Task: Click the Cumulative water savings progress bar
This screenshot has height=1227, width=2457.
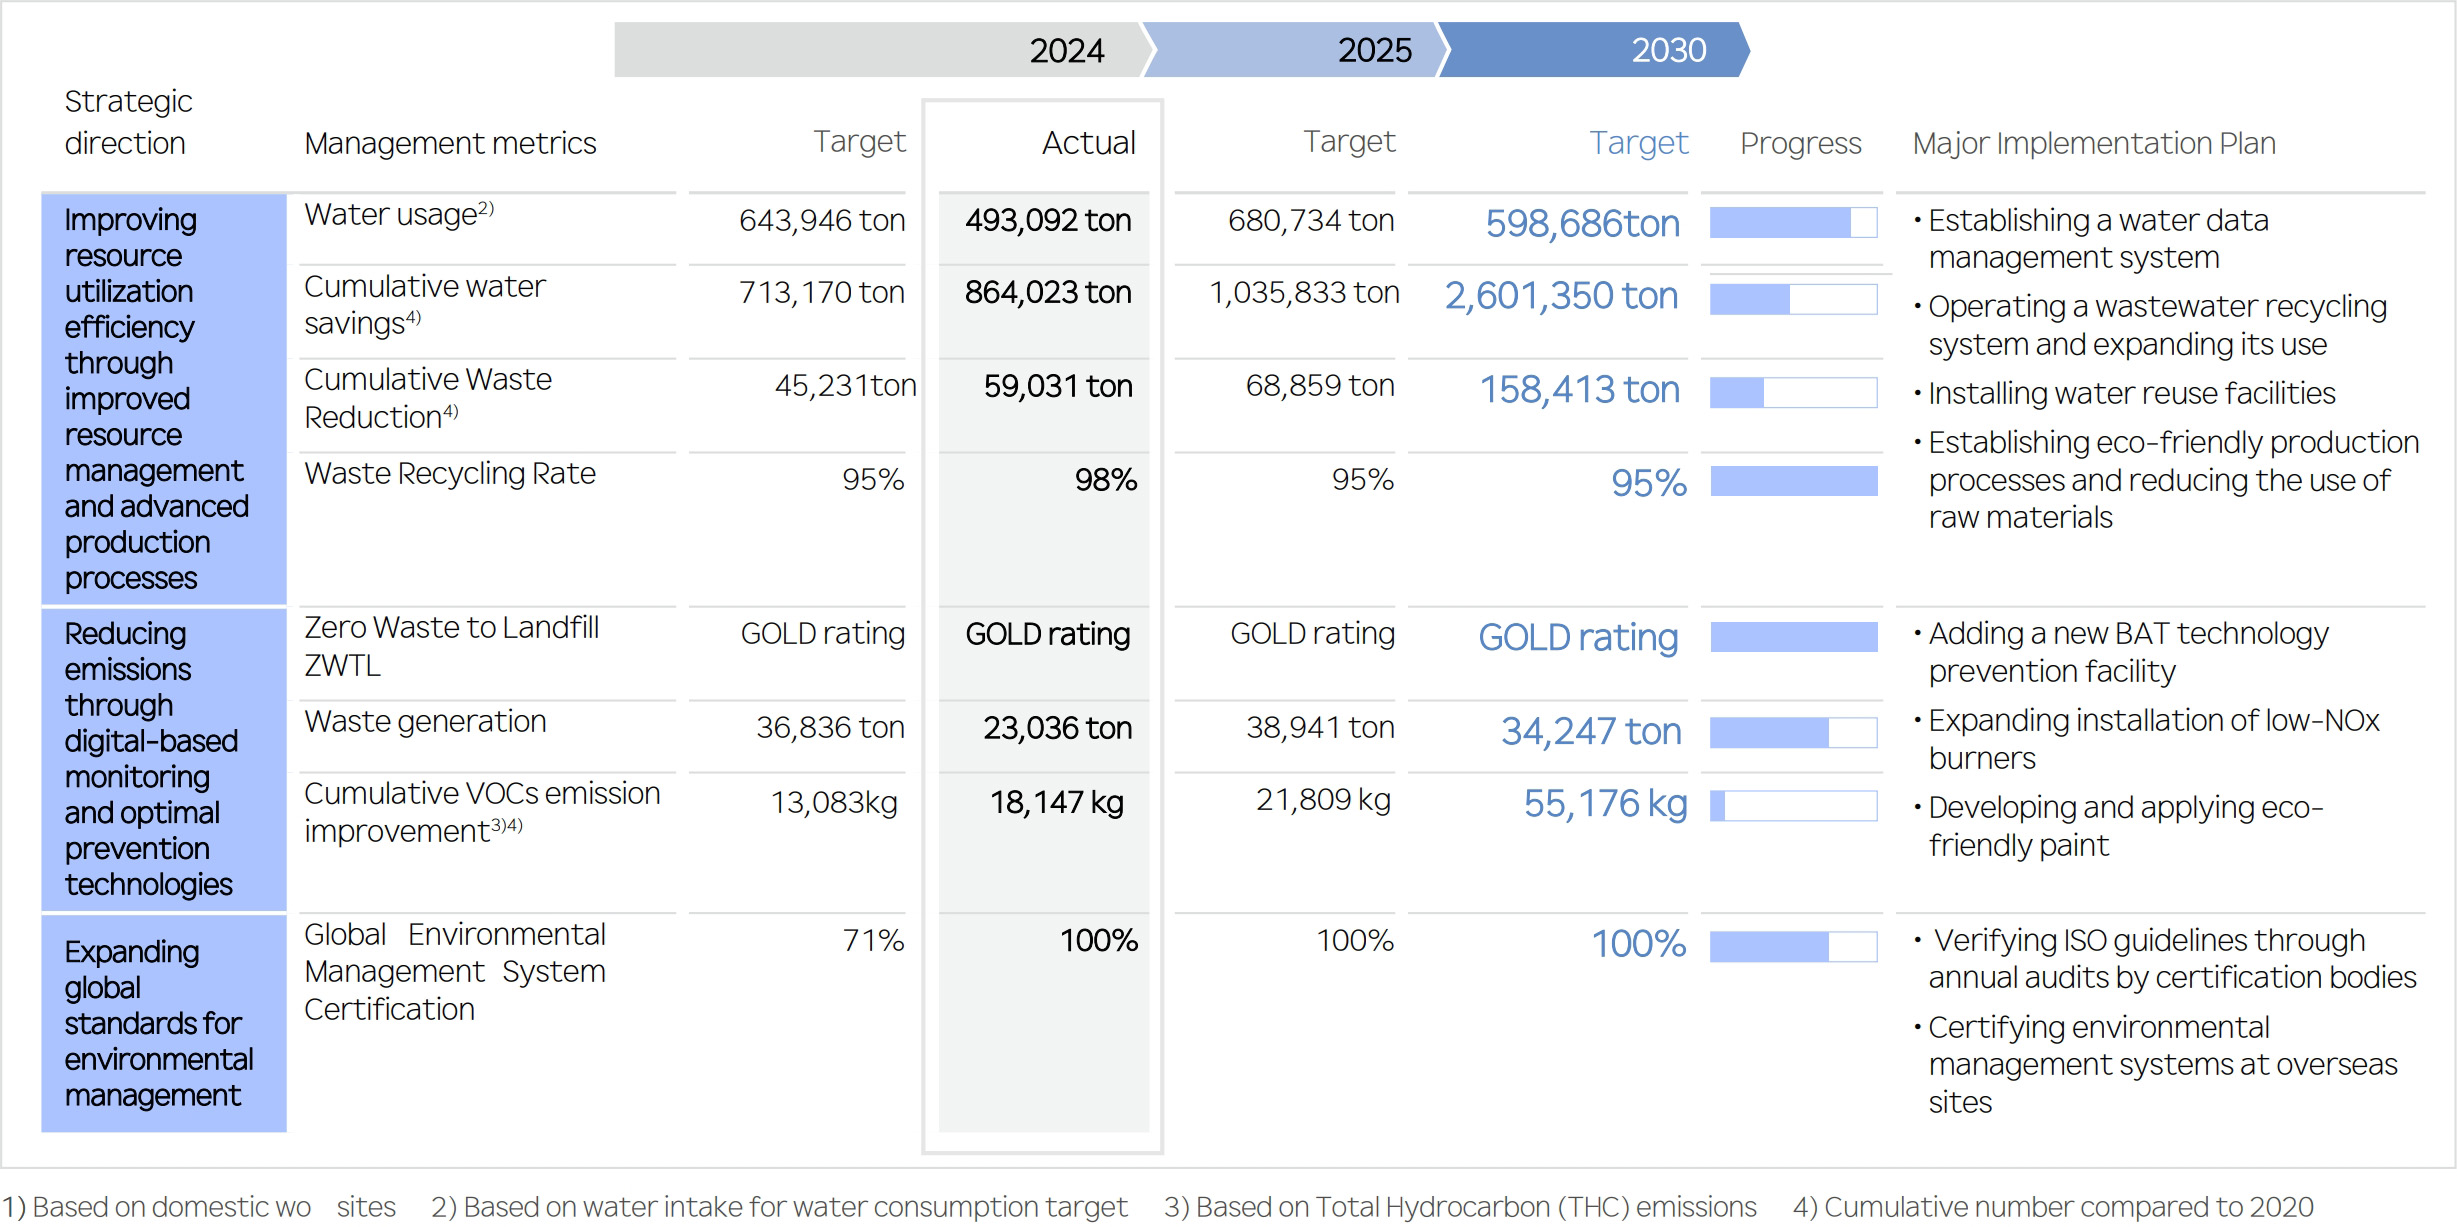Action: pos(1793,299)
